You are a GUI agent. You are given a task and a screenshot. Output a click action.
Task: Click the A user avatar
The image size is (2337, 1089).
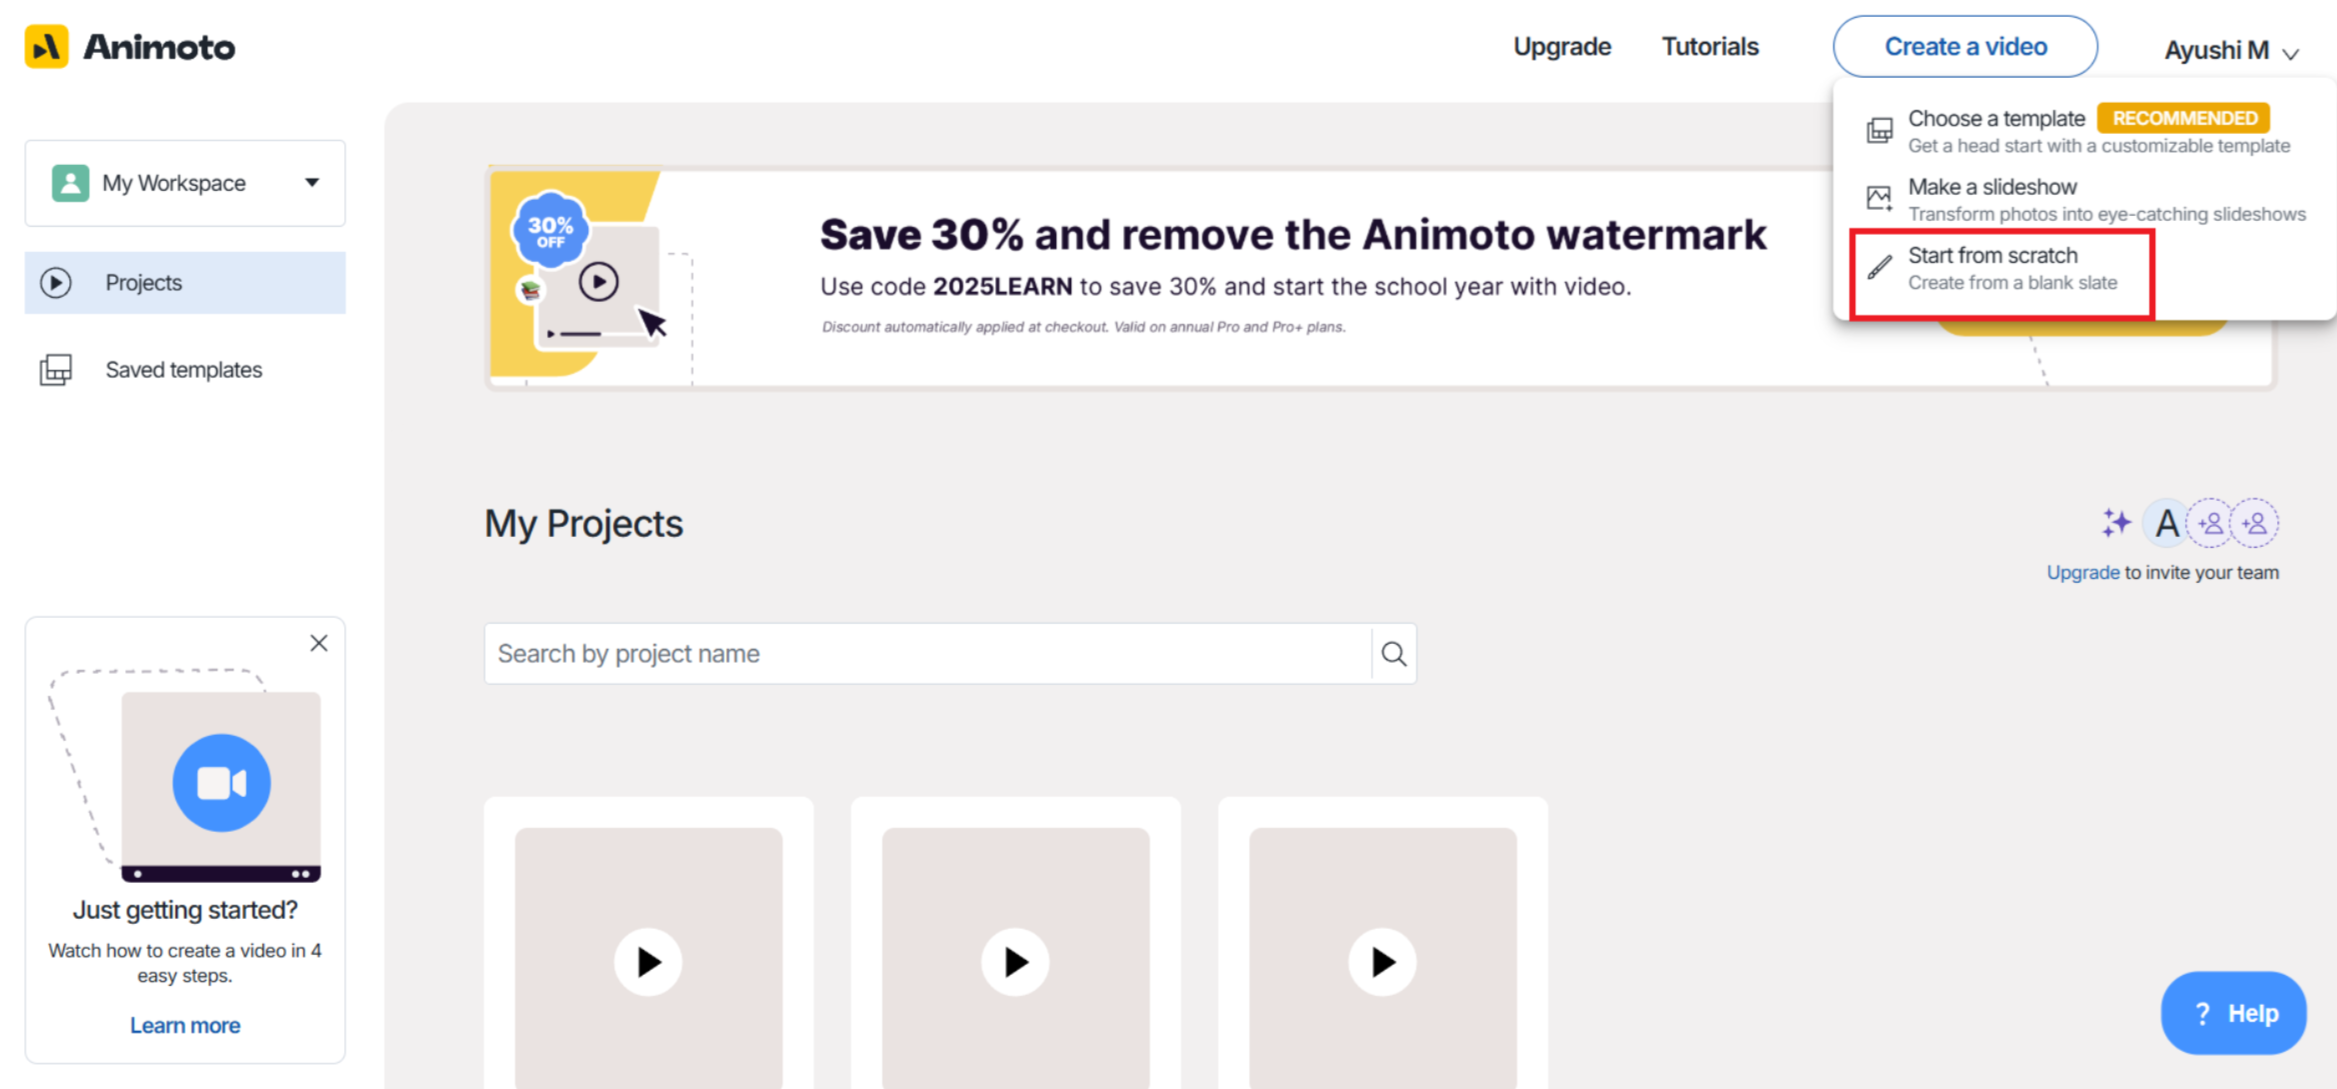pos(2166,523)
